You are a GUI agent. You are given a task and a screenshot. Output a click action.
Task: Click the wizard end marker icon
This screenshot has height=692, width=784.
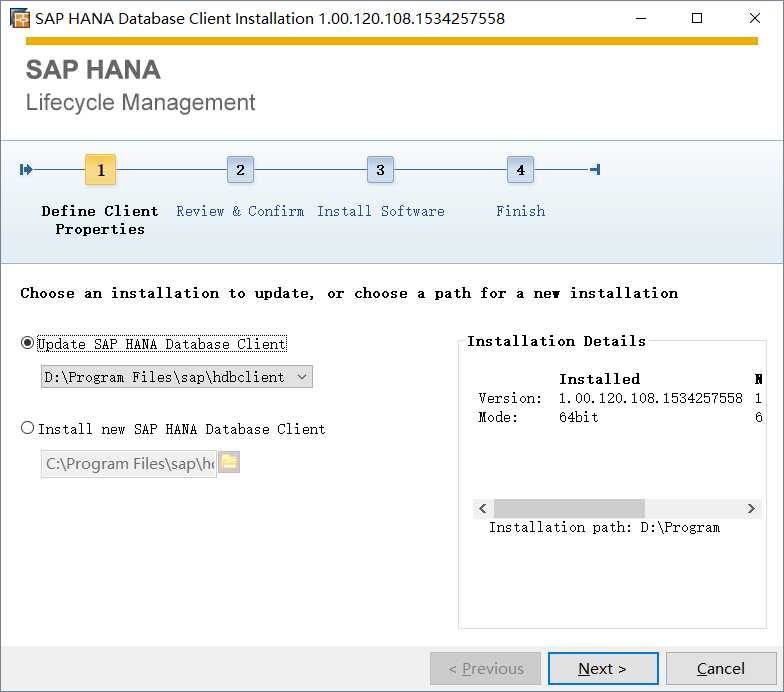tap(595, 170)
